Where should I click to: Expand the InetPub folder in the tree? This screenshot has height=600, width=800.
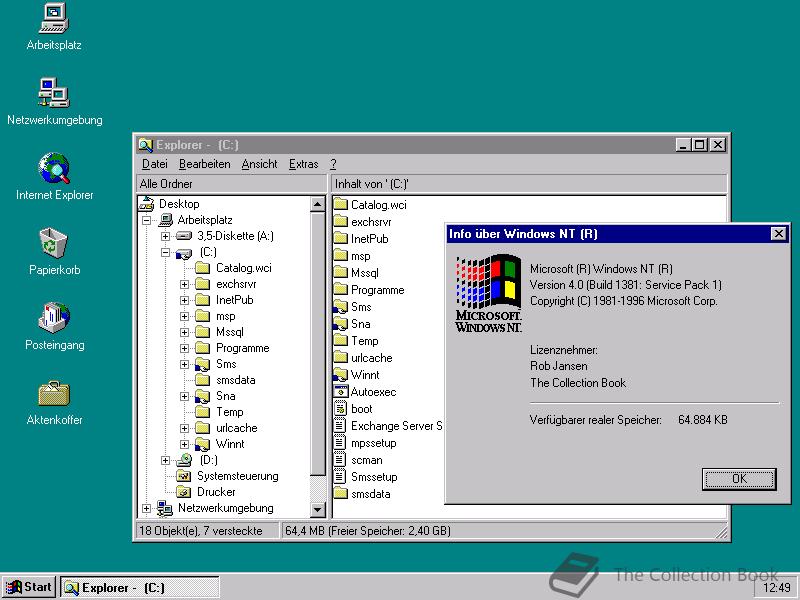coord(185,300)
